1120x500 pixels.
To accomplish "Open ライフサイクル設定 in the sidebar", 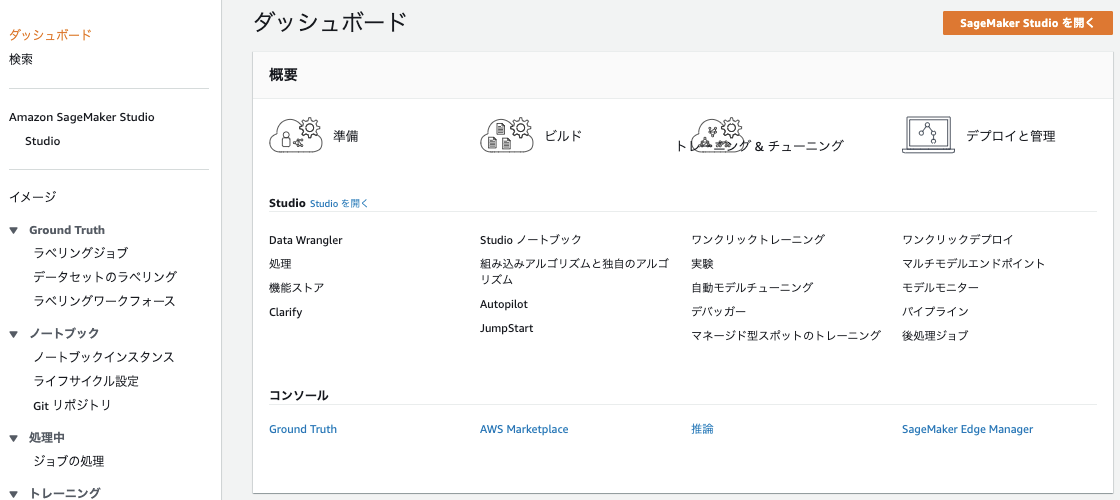I will point(86,381).
